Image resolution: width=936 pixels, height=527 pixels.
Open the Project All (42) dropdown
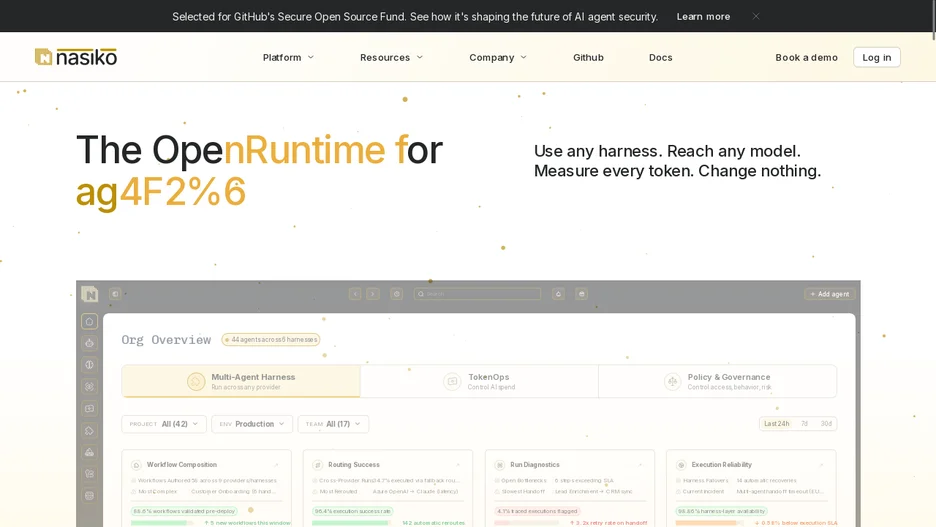click(x=164, y=424)
